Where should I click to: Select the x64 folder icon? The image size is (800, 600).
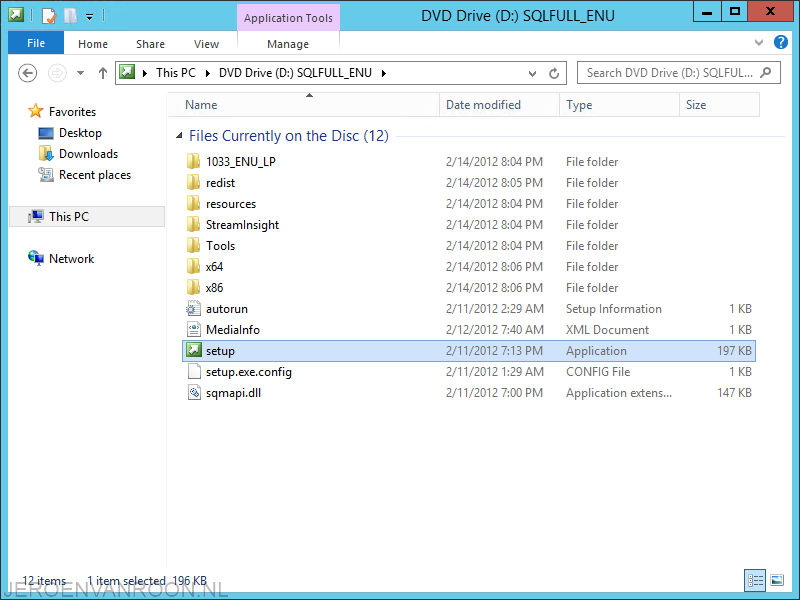tap(193, 266)
